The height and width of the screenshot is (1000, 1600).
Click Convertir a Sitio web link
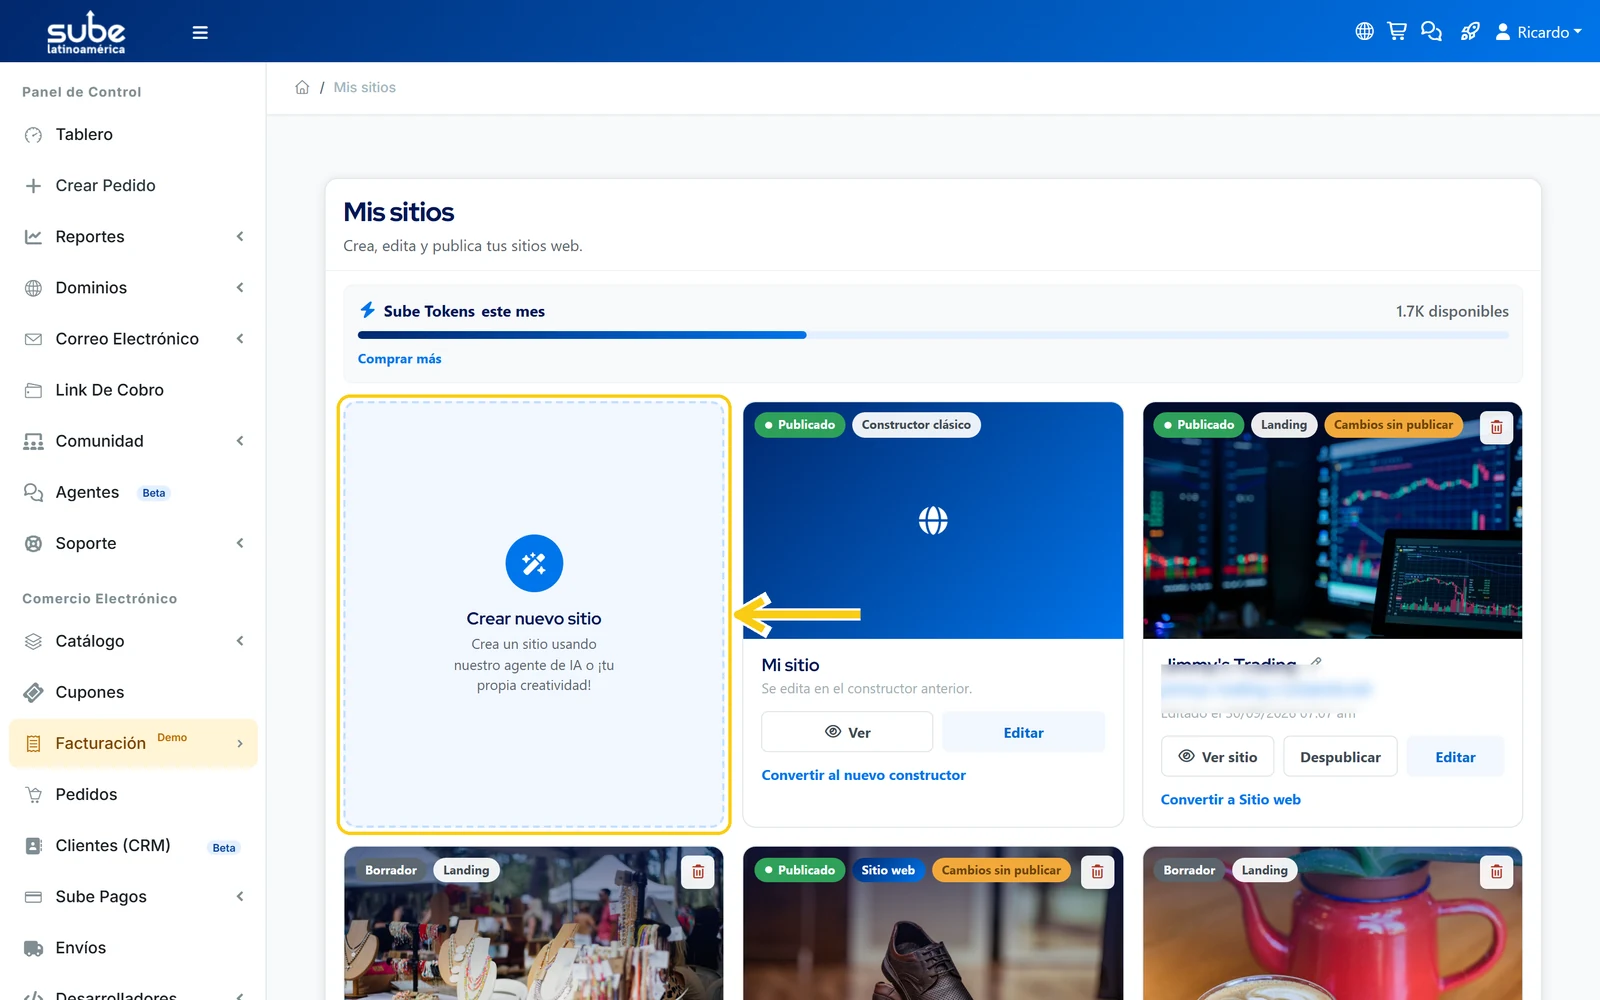[x=1230, y=800]
